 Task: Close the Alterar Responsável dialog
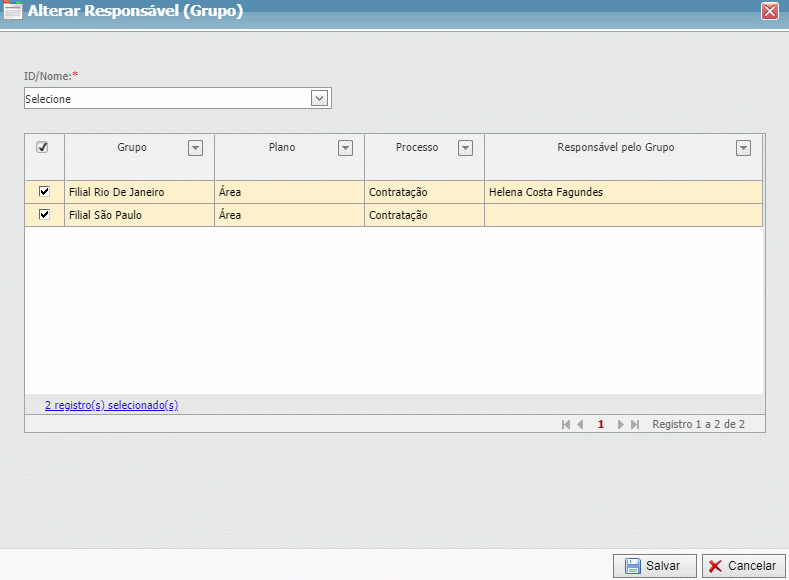click(769, 11)
